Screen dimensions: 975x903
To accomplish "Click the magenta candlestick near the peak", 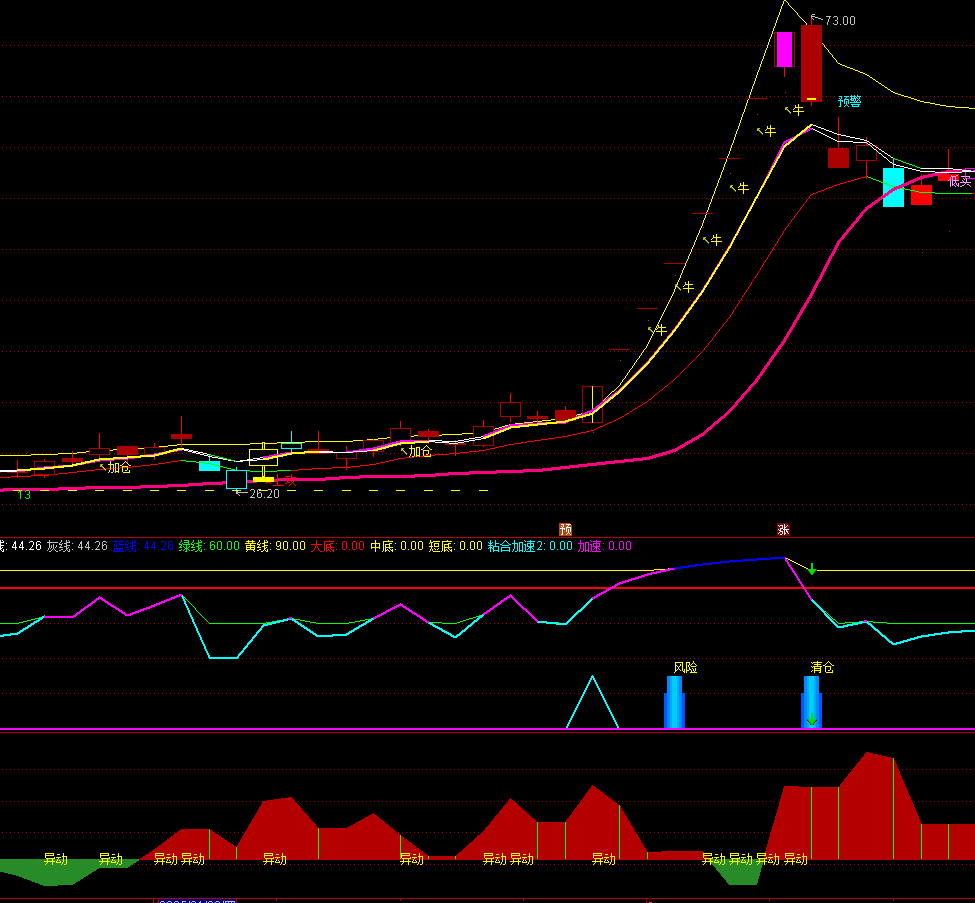I will click(x=784, y=50).
